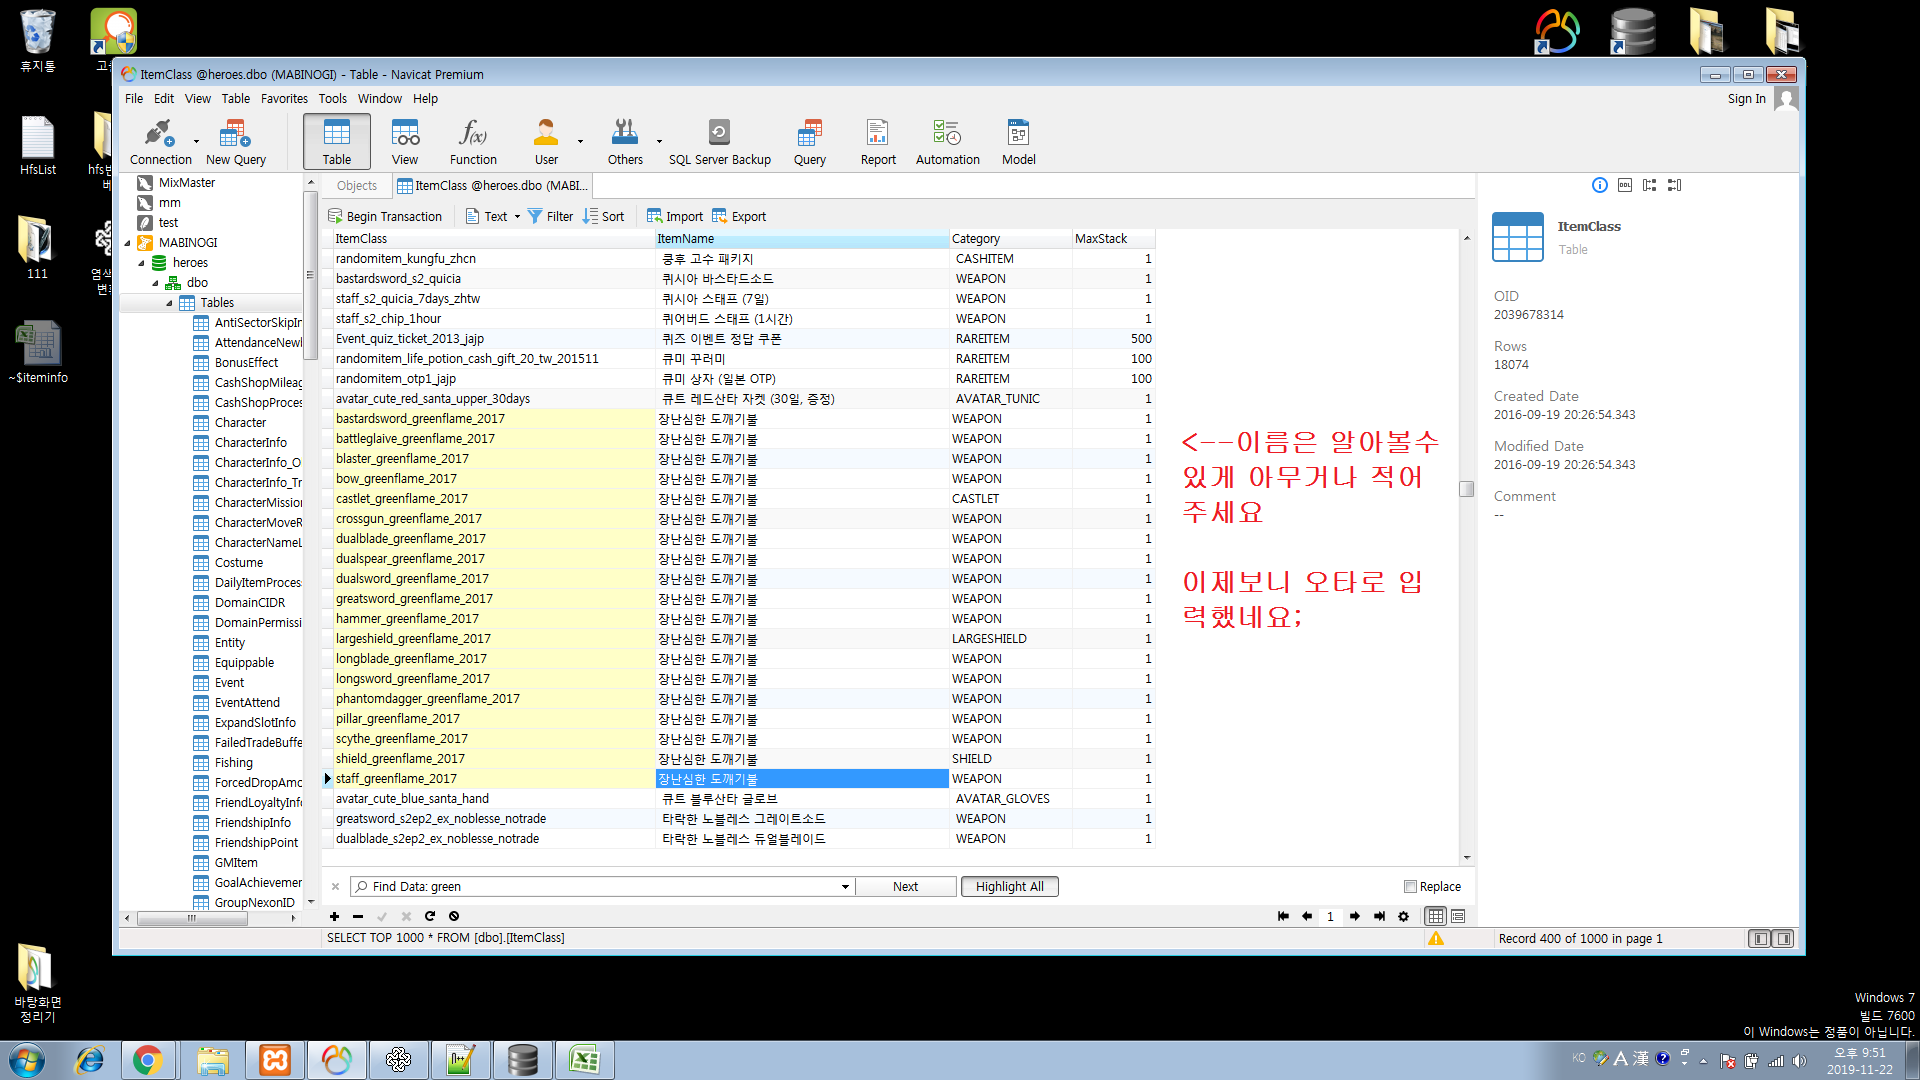Image resolution: width=1920 pixels, height=1080 pixels.
Task: Click the Export button
Action: coord(739,217)
